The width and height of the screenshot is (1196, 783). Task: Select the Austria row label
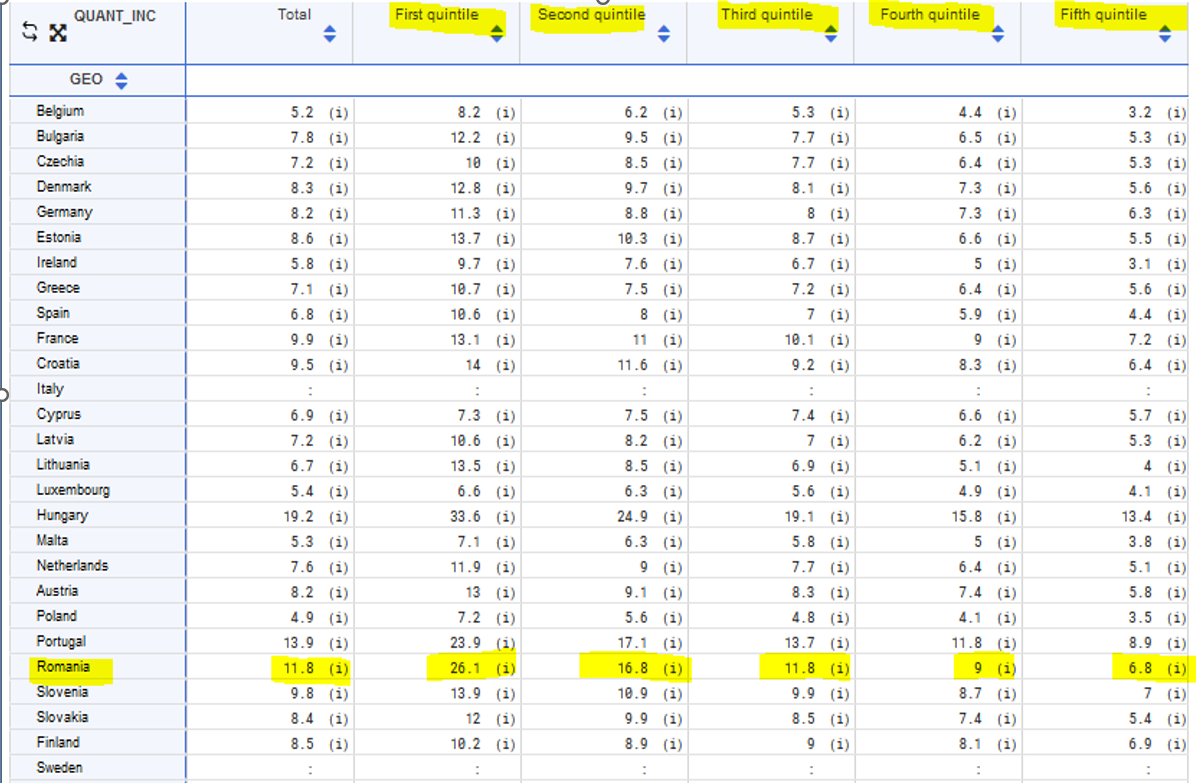(x=57, y=590)
